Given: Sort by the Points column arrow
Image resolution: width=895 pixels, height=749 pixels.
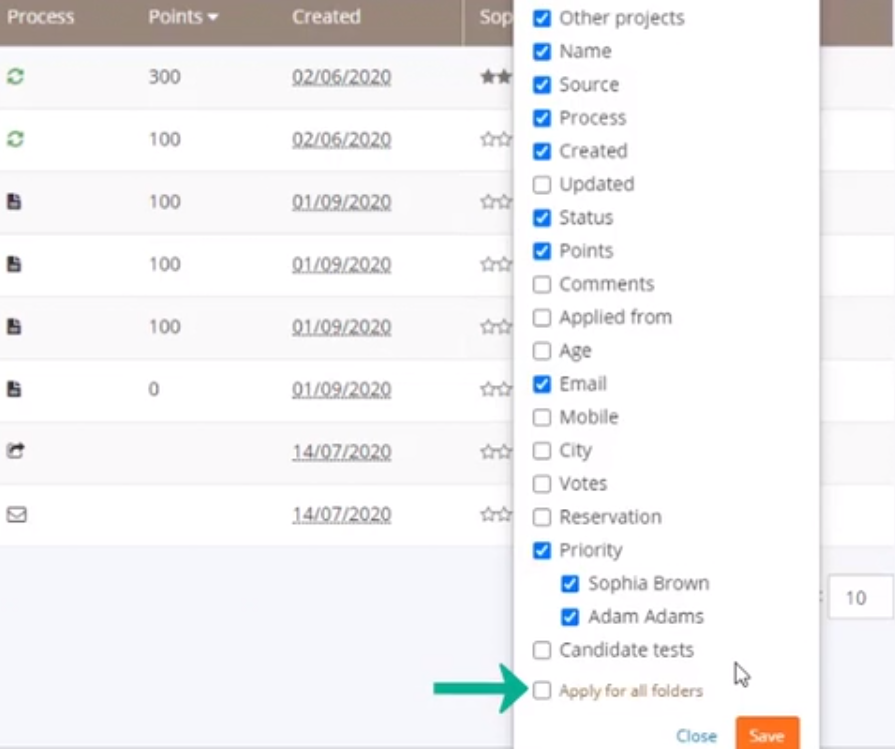Looking at the screenshot, I should [213, 18].
